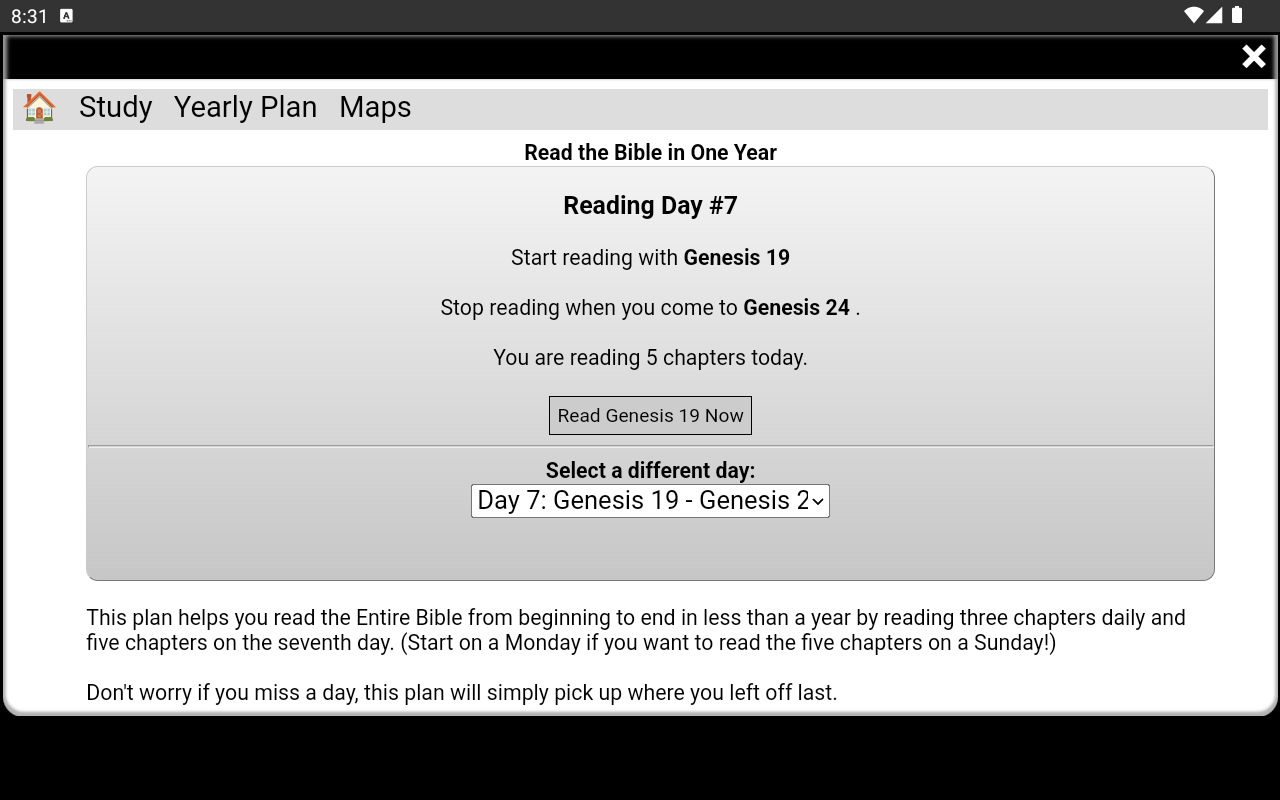Click the home icon in the navigation bar
Viewport: 1280px width, 800px height.
tap(39, 108)
